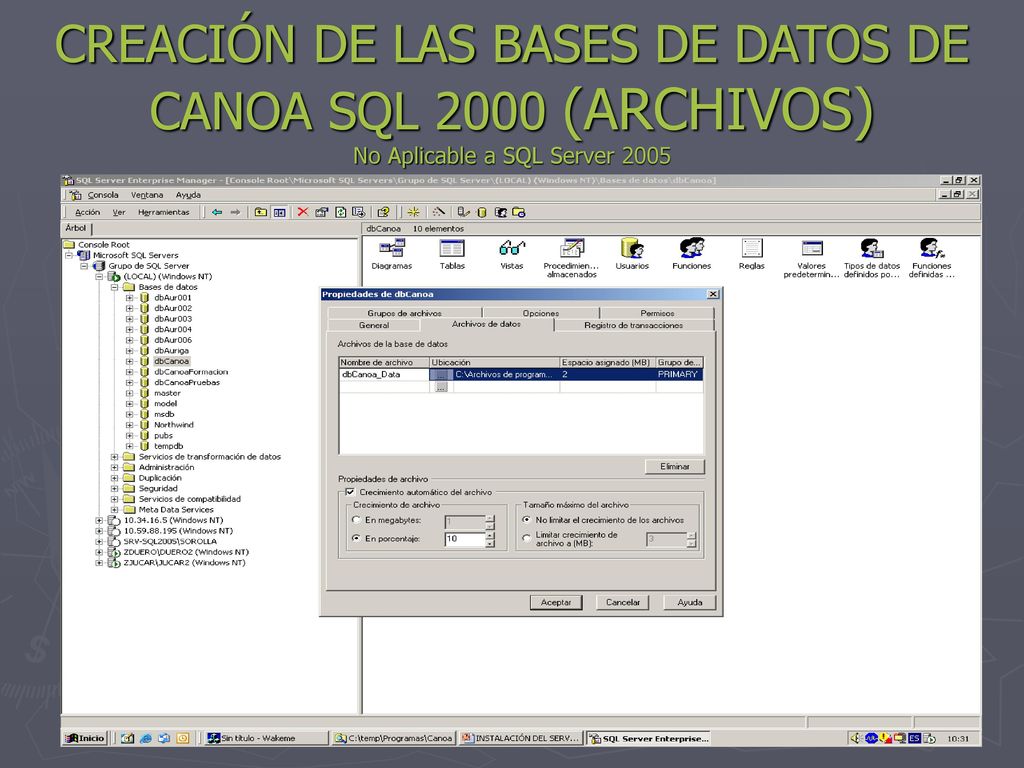Switch to the Grupos de archivos tab
1024x768 pixels.
(x=404, y=313)
